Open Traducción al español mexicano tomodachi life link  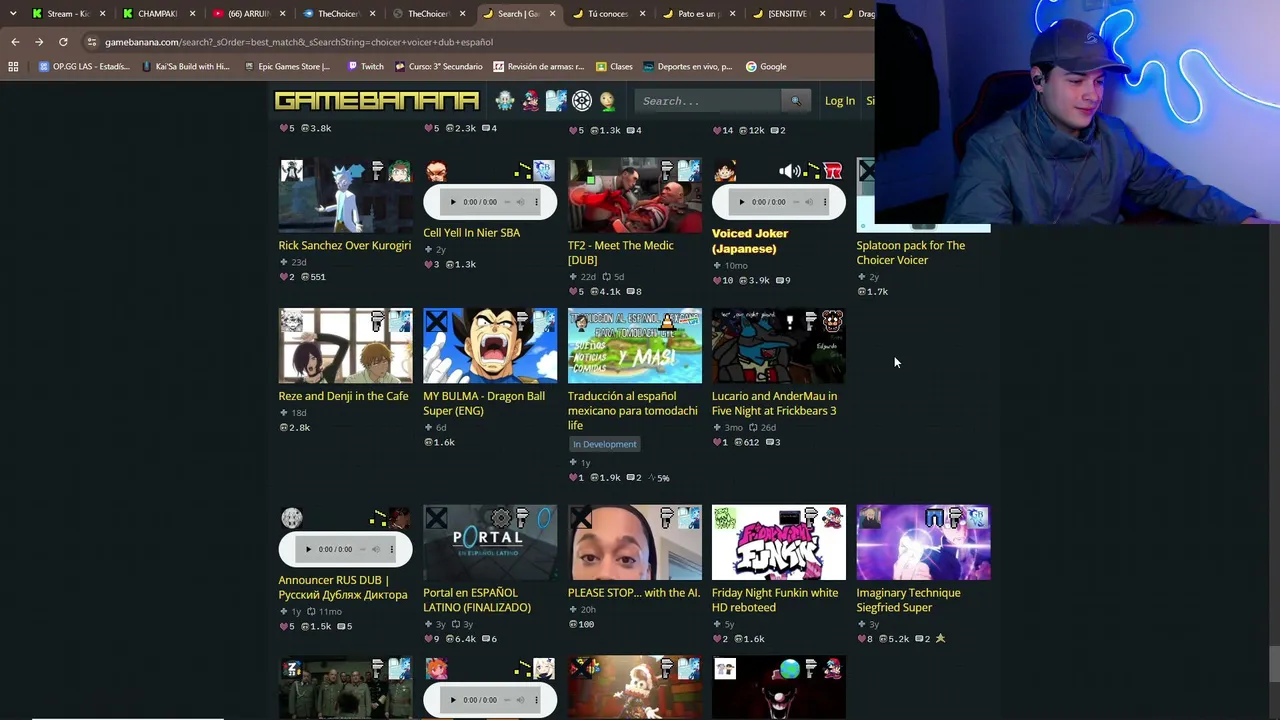pyautogui.click(x=633, y=411)
